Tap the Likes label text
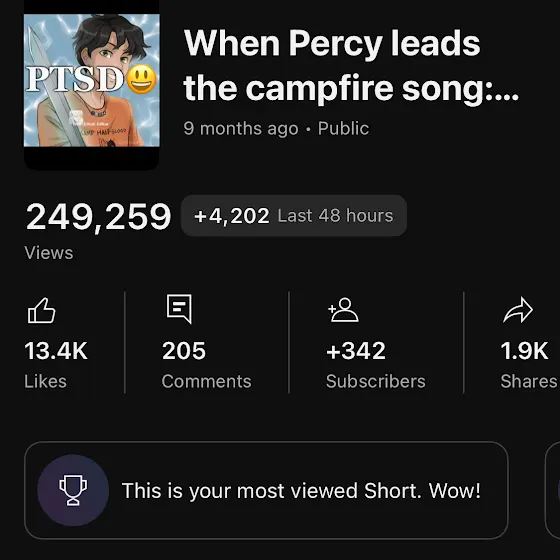 (45, 381)
